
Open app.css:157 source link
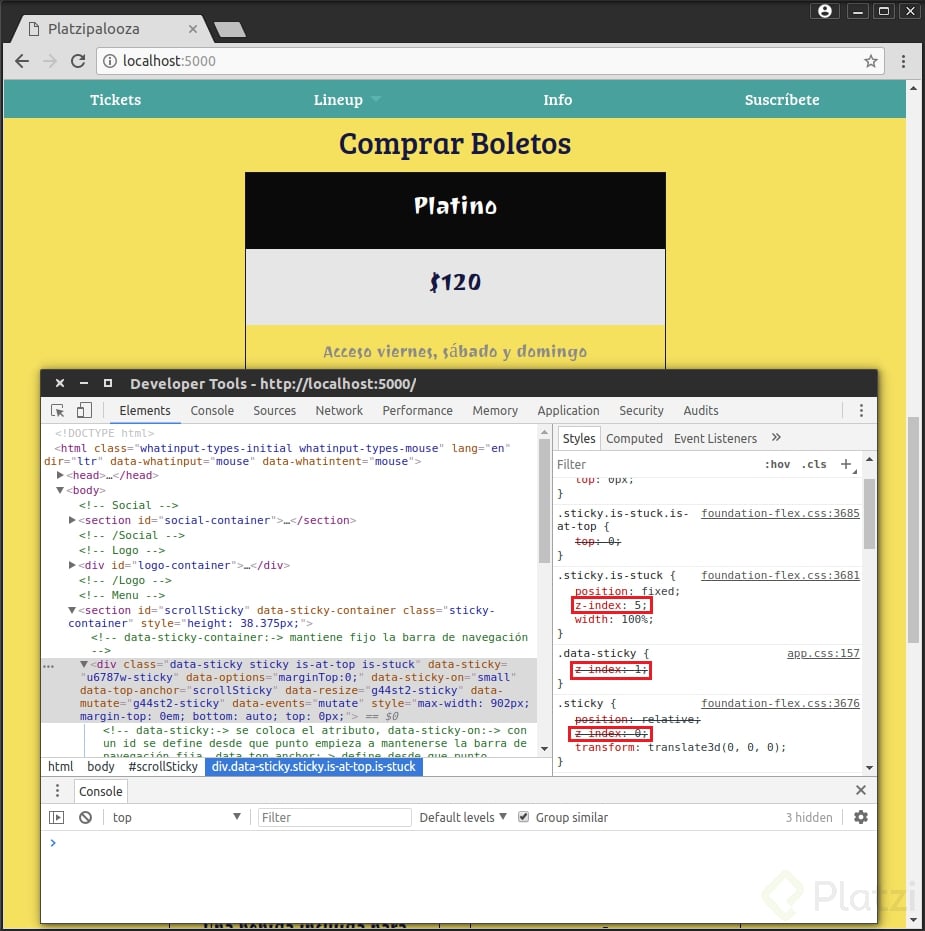tap(823, 653)
